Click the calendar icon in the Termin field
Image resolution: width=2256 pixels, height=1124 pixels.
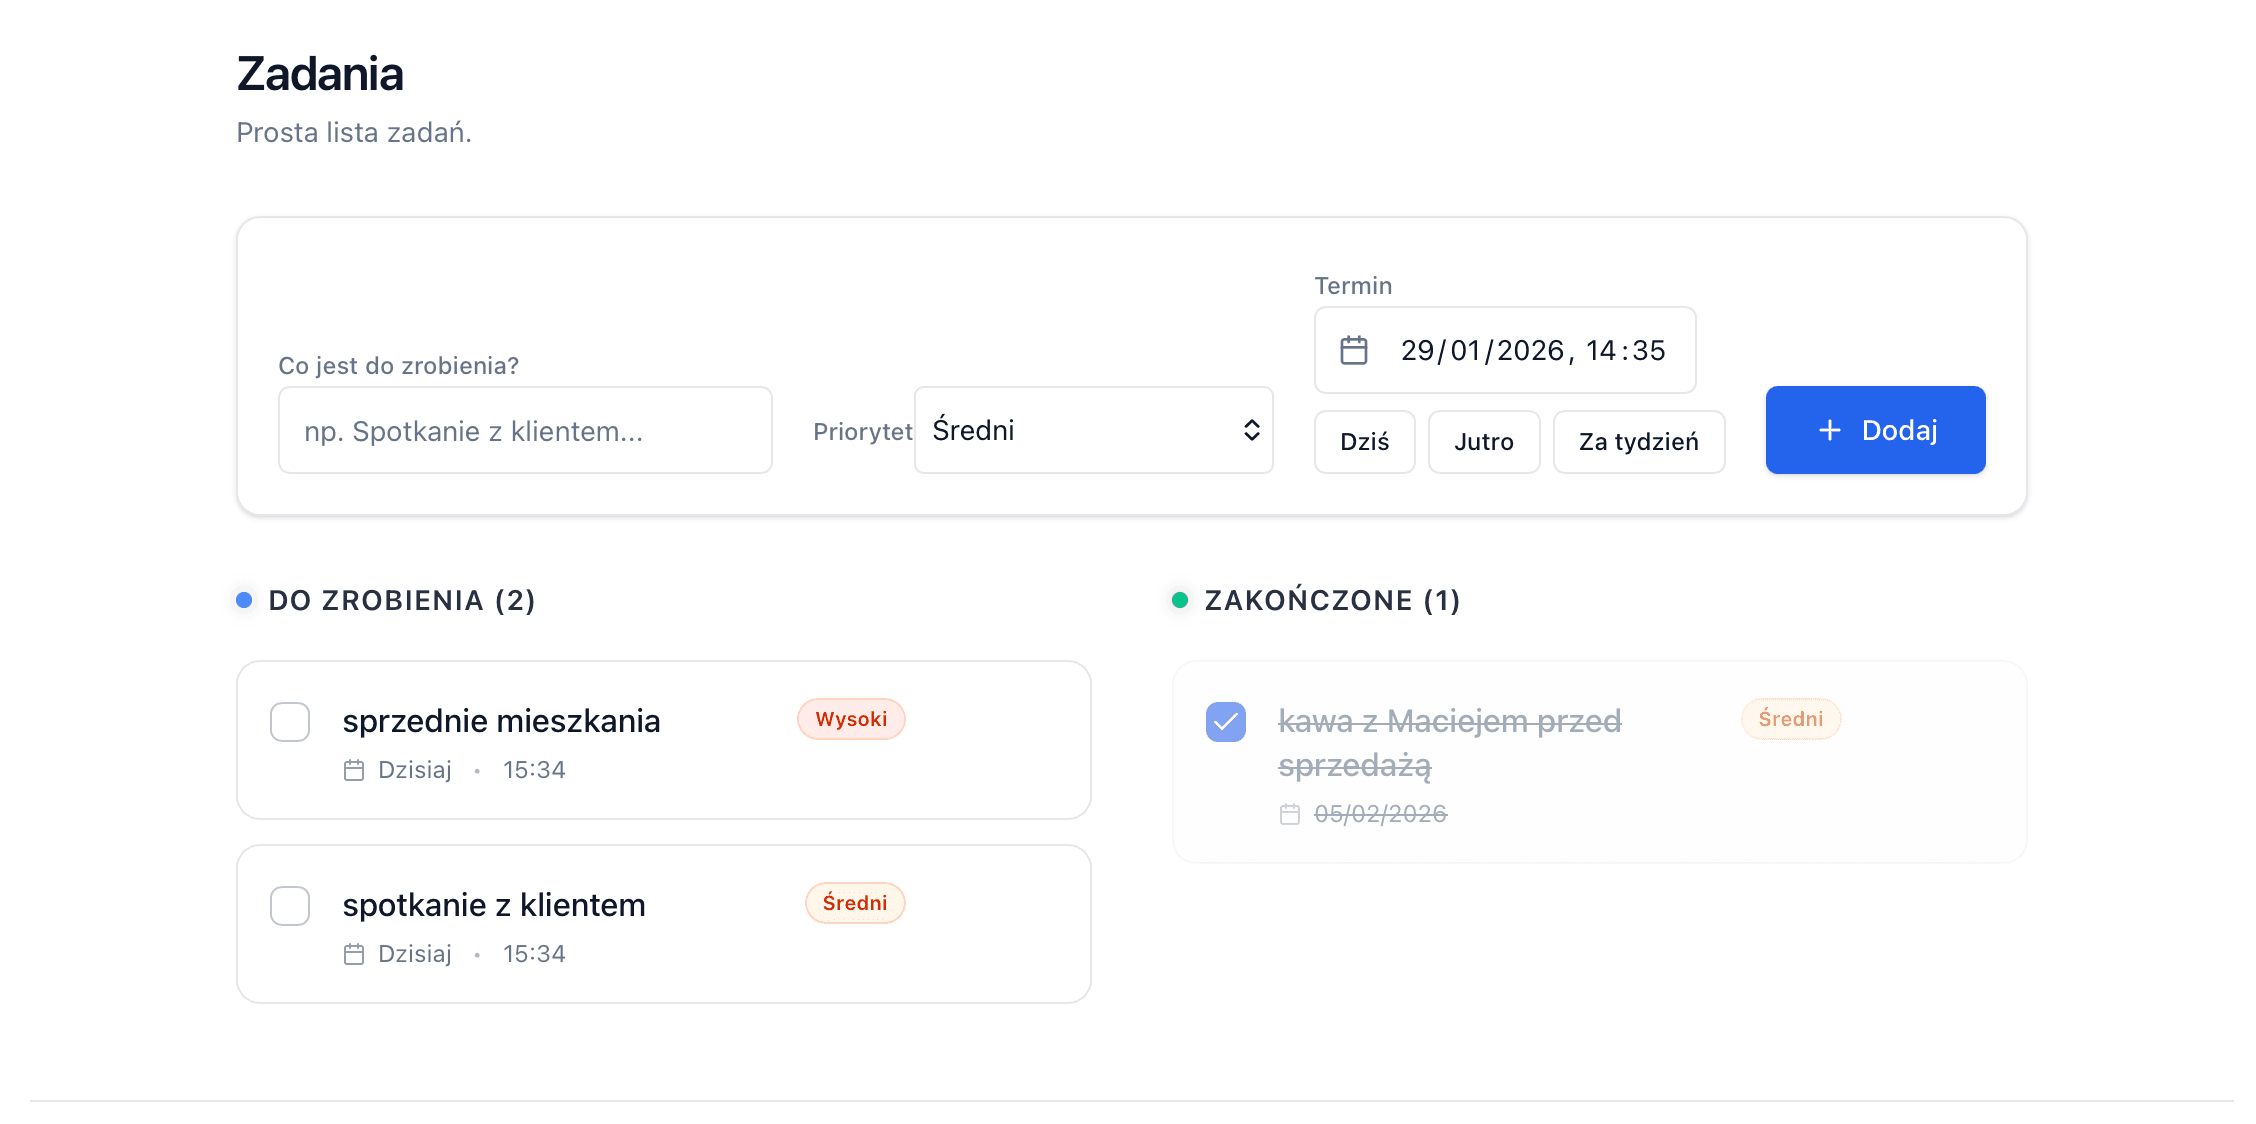(1355, 350)
